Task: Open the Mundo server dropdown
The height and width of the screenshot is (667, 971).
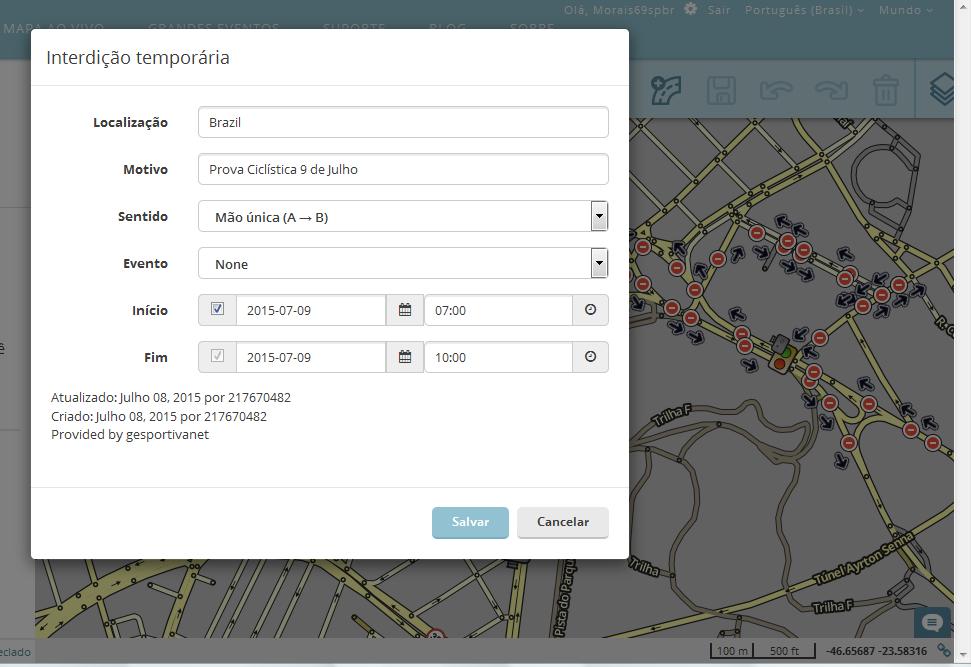Action: click(902, 9)
